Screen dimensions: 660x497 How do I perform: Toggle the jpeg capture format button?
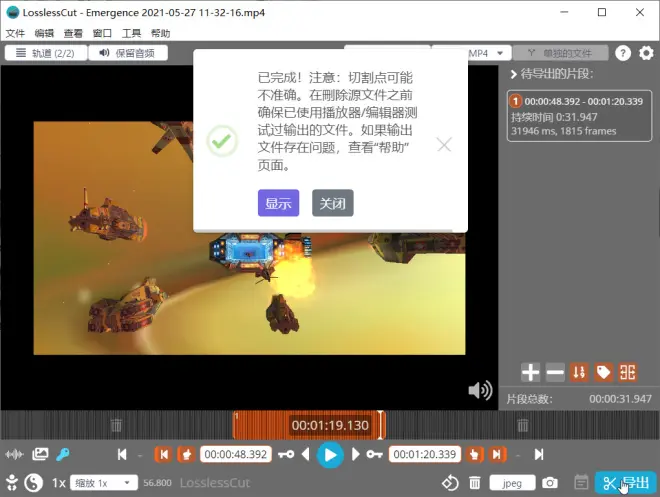tap(512, 483)
